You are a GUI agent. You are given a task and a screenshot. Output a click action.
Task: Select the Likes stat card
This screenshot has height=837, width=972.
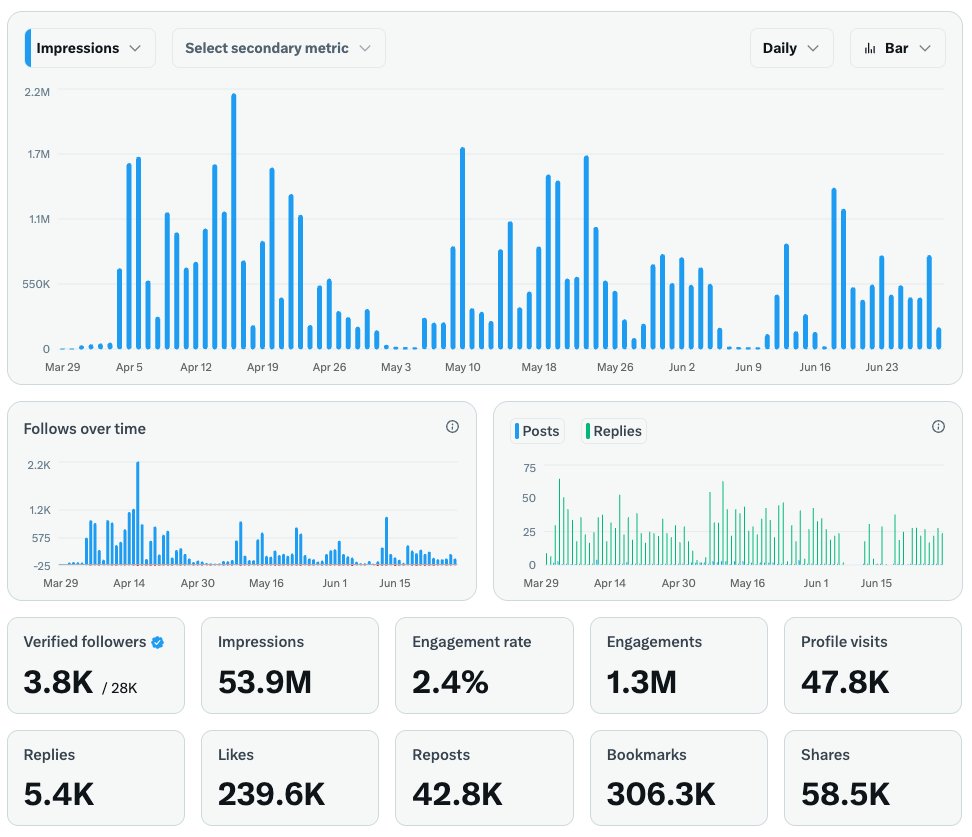pos(290,778)
